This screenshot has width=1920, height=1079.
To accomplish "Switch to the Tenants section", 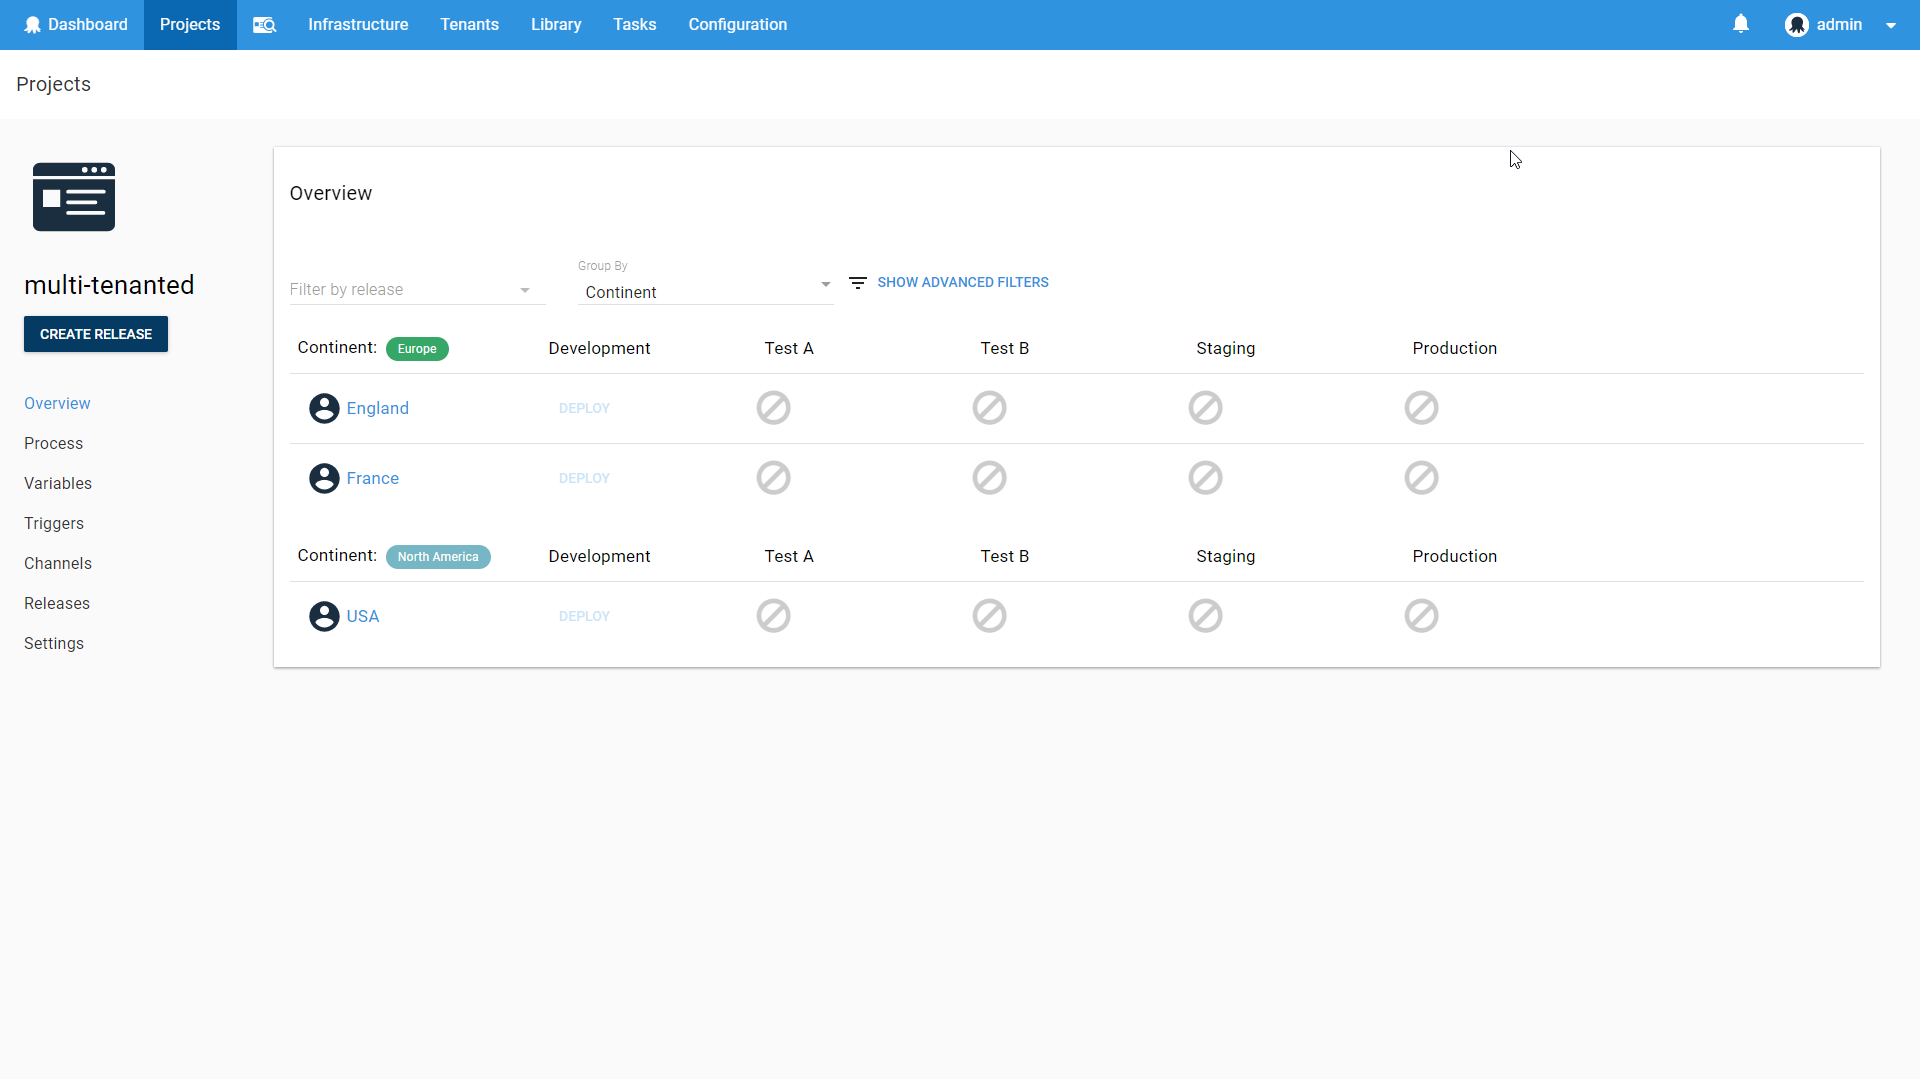I will tap(469, 24).
